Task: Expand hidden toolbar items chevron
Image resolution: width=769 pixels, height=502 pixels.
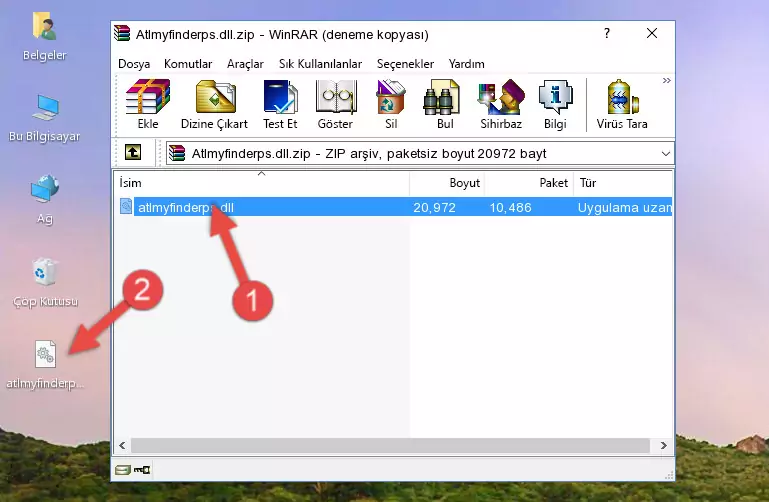Action: [666, 81]
